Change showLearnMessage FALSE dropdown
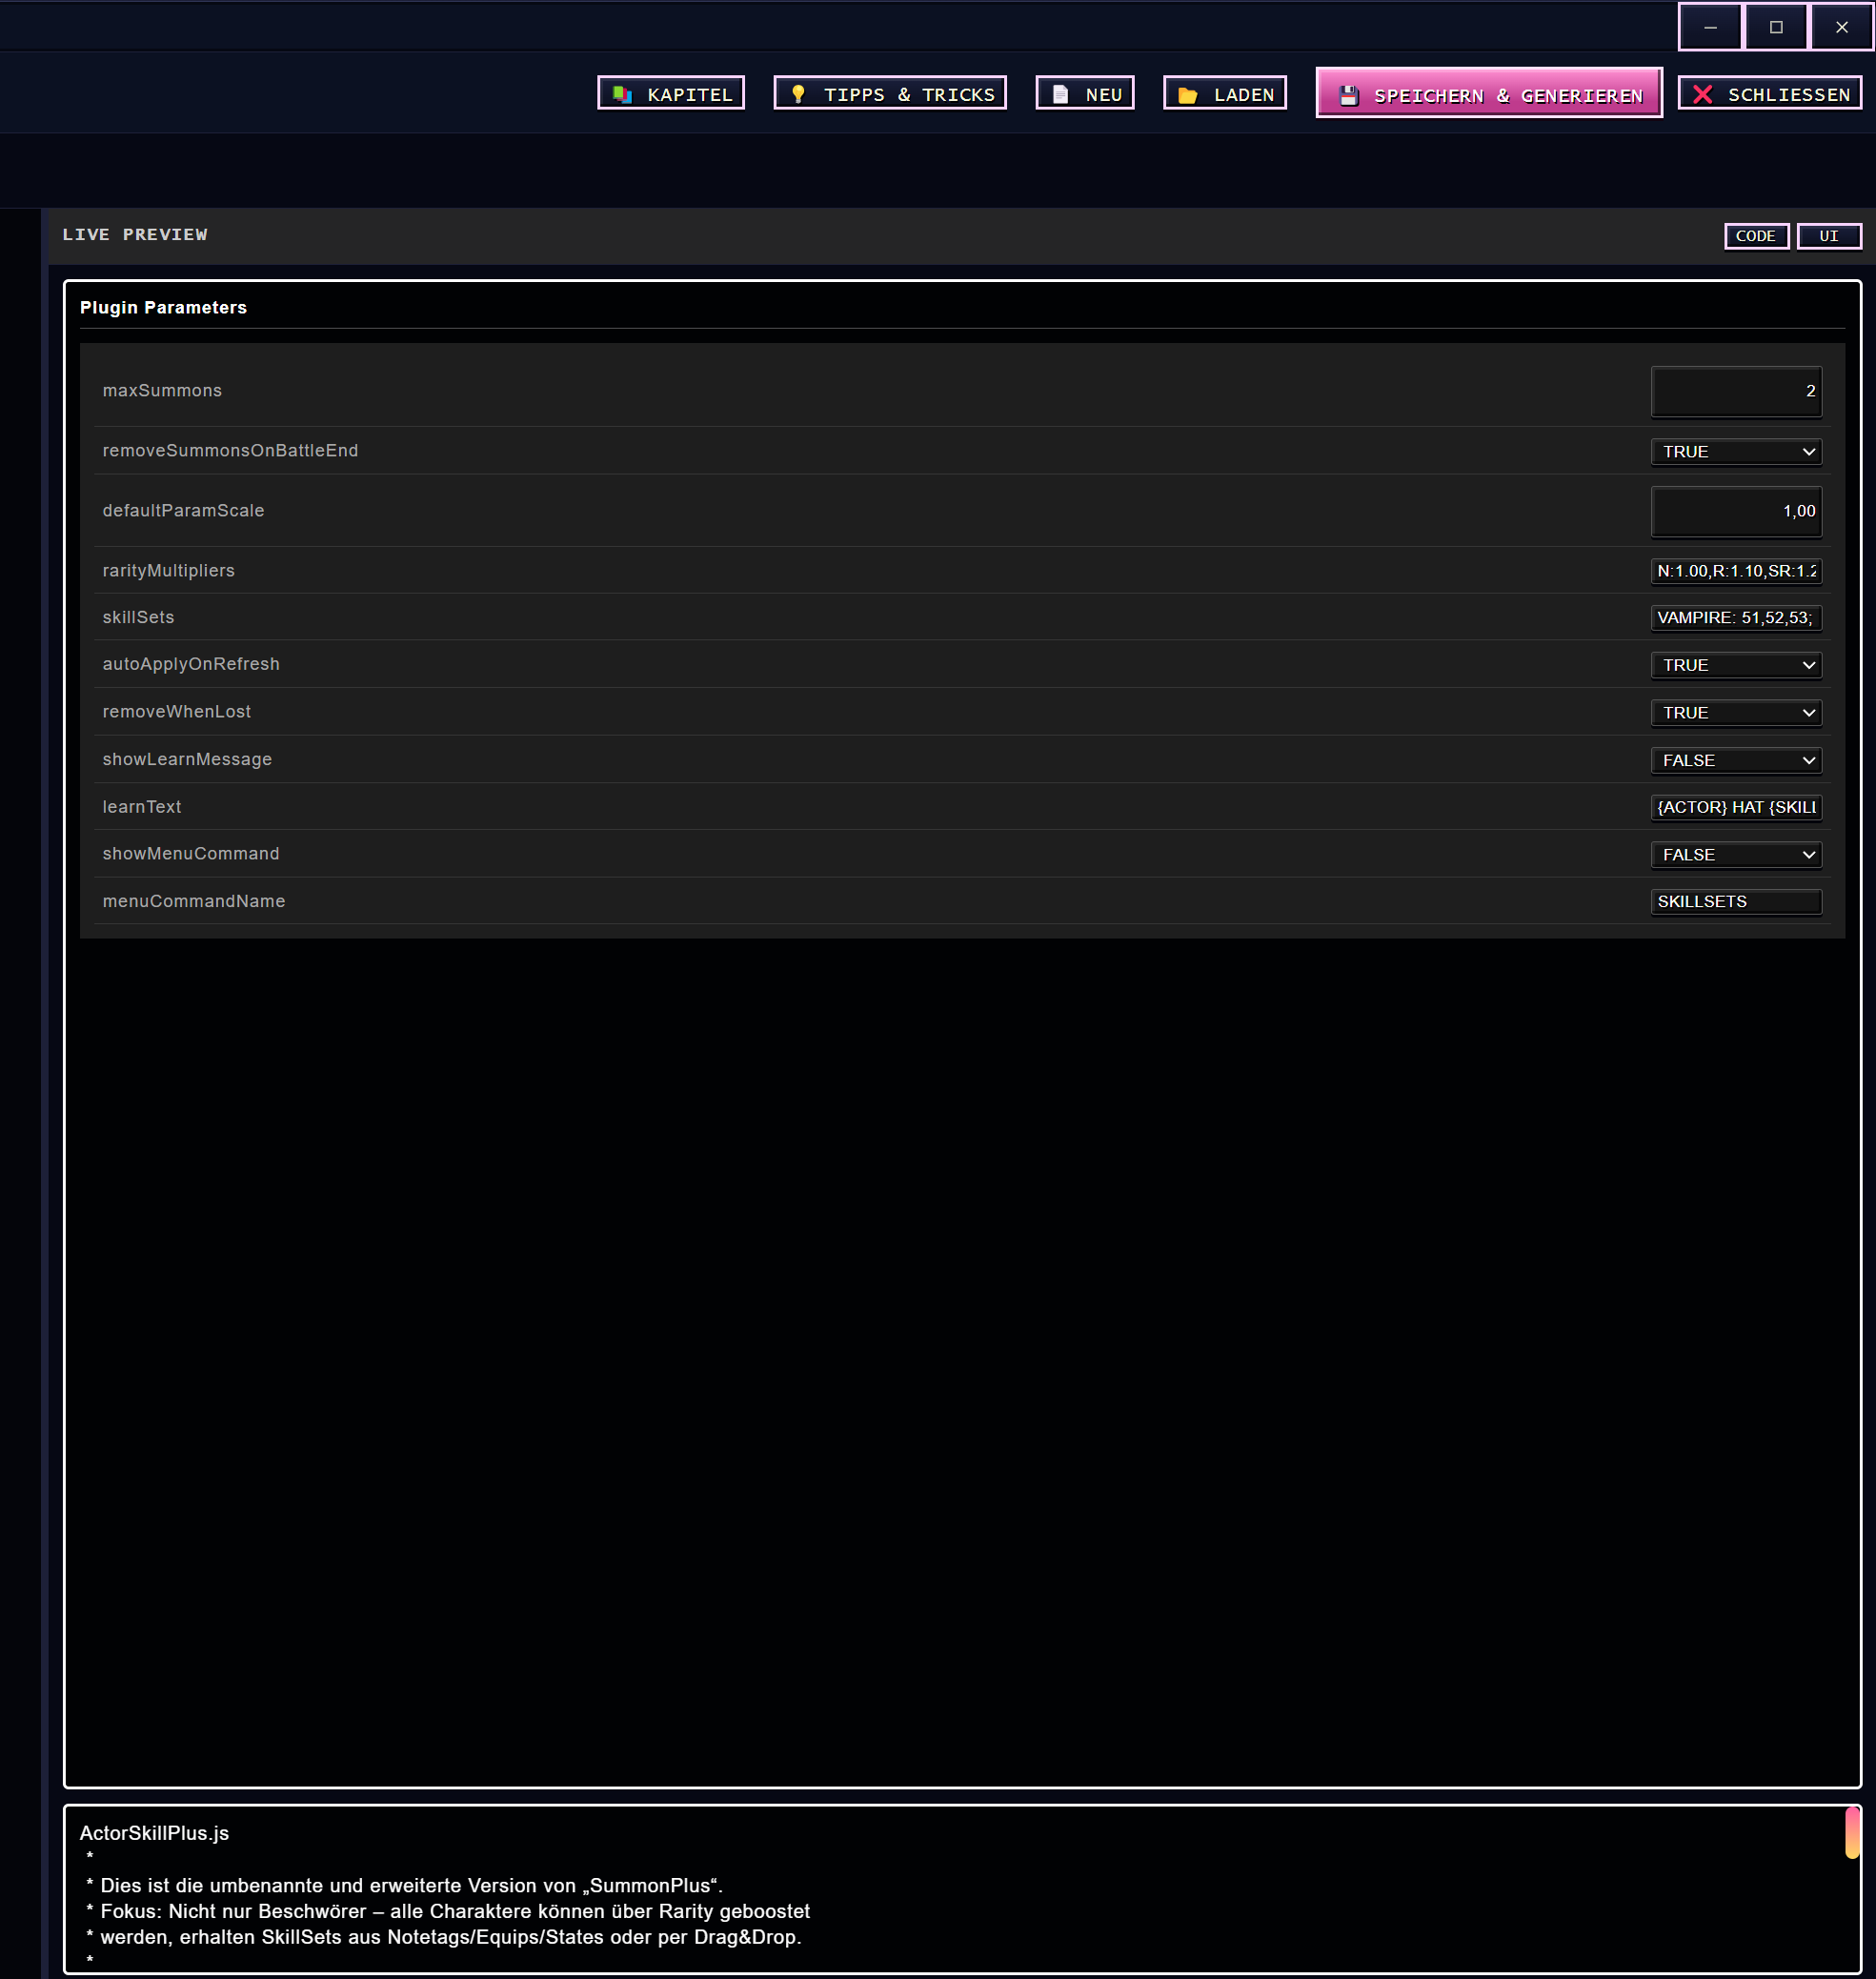This screenshot has height=1979, width=1876. 1736,760
